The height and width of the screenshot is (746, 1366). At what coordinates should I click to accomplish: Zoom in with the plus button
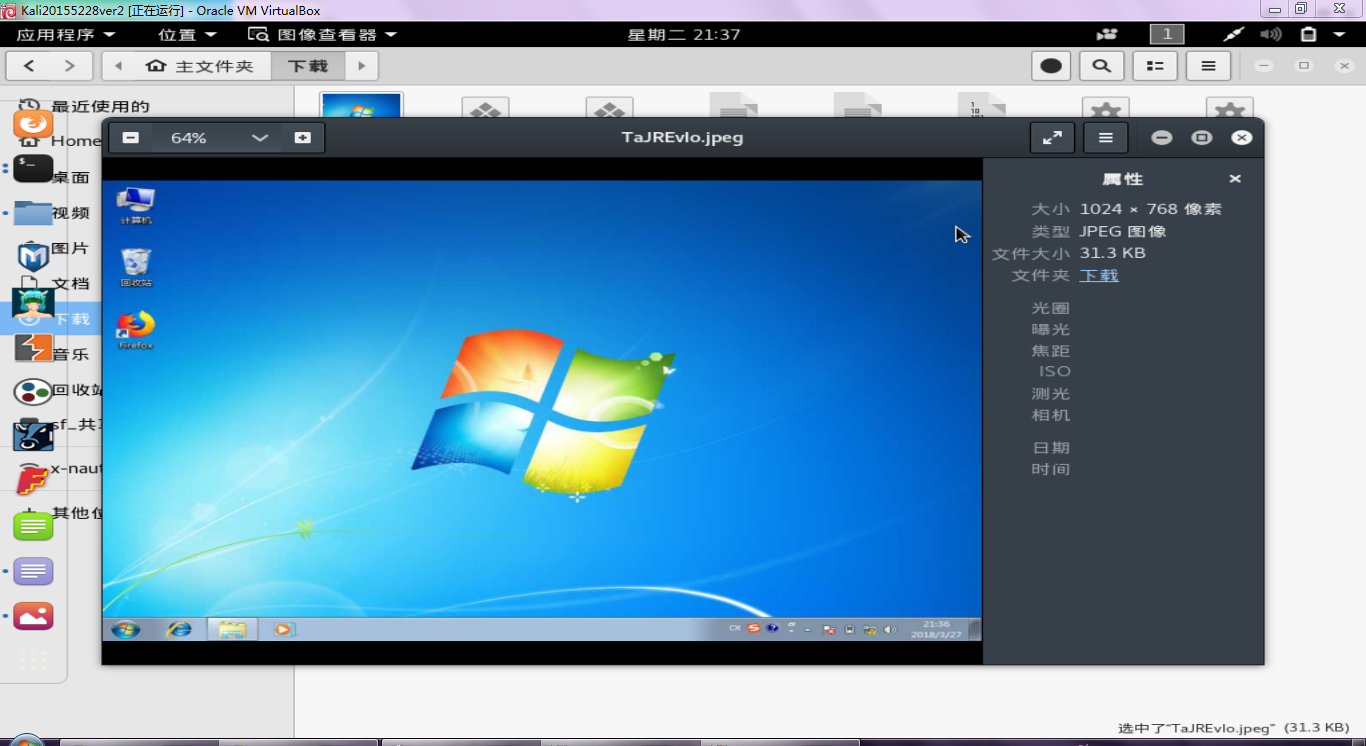303,138
